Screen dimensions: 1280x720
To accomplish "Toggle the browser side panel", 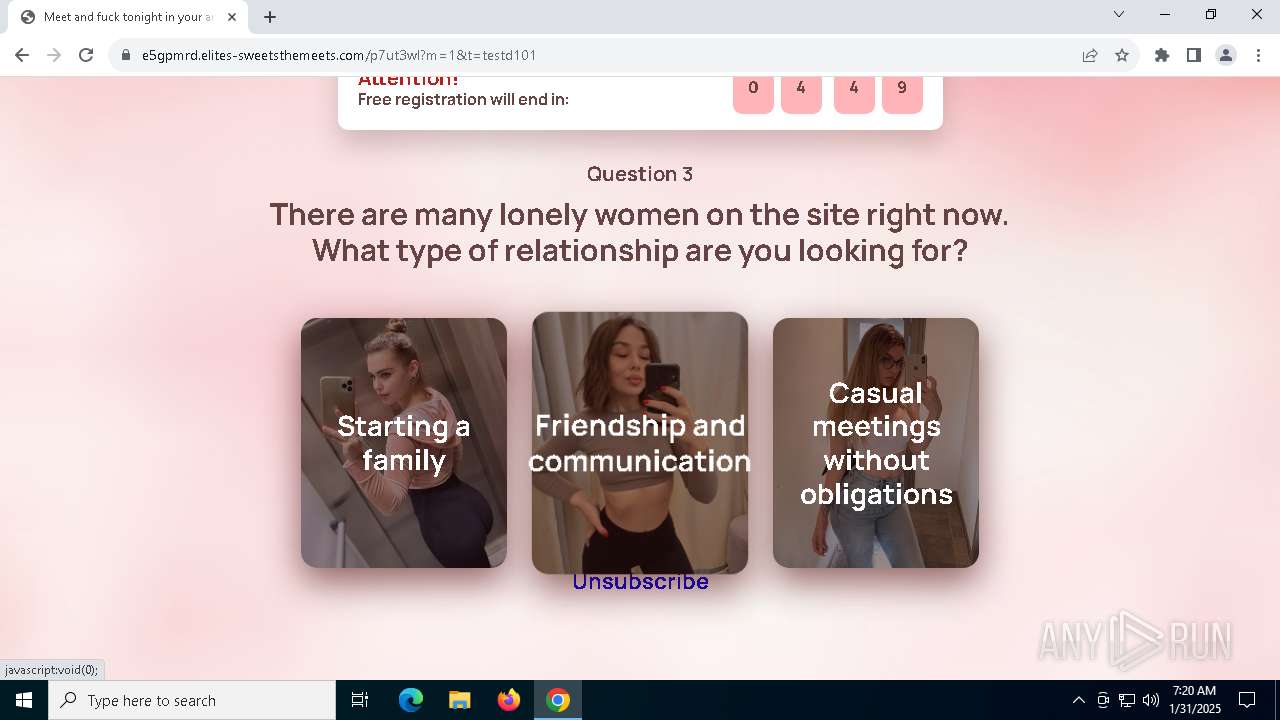I will [x=1194, y=55].
